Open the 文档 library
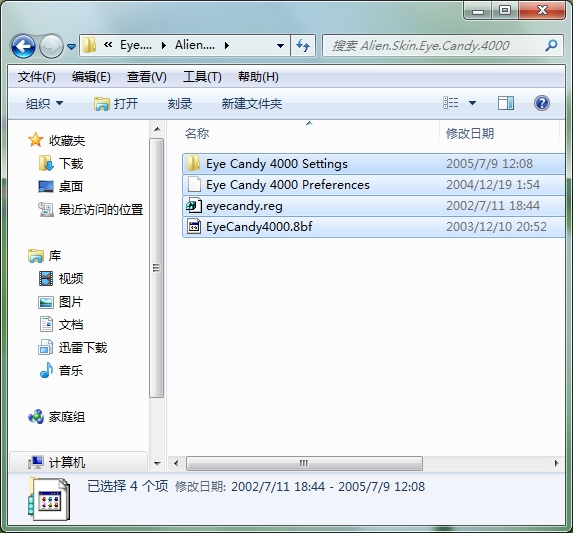This screenshot has width=573, height=533. click(71, 325)
